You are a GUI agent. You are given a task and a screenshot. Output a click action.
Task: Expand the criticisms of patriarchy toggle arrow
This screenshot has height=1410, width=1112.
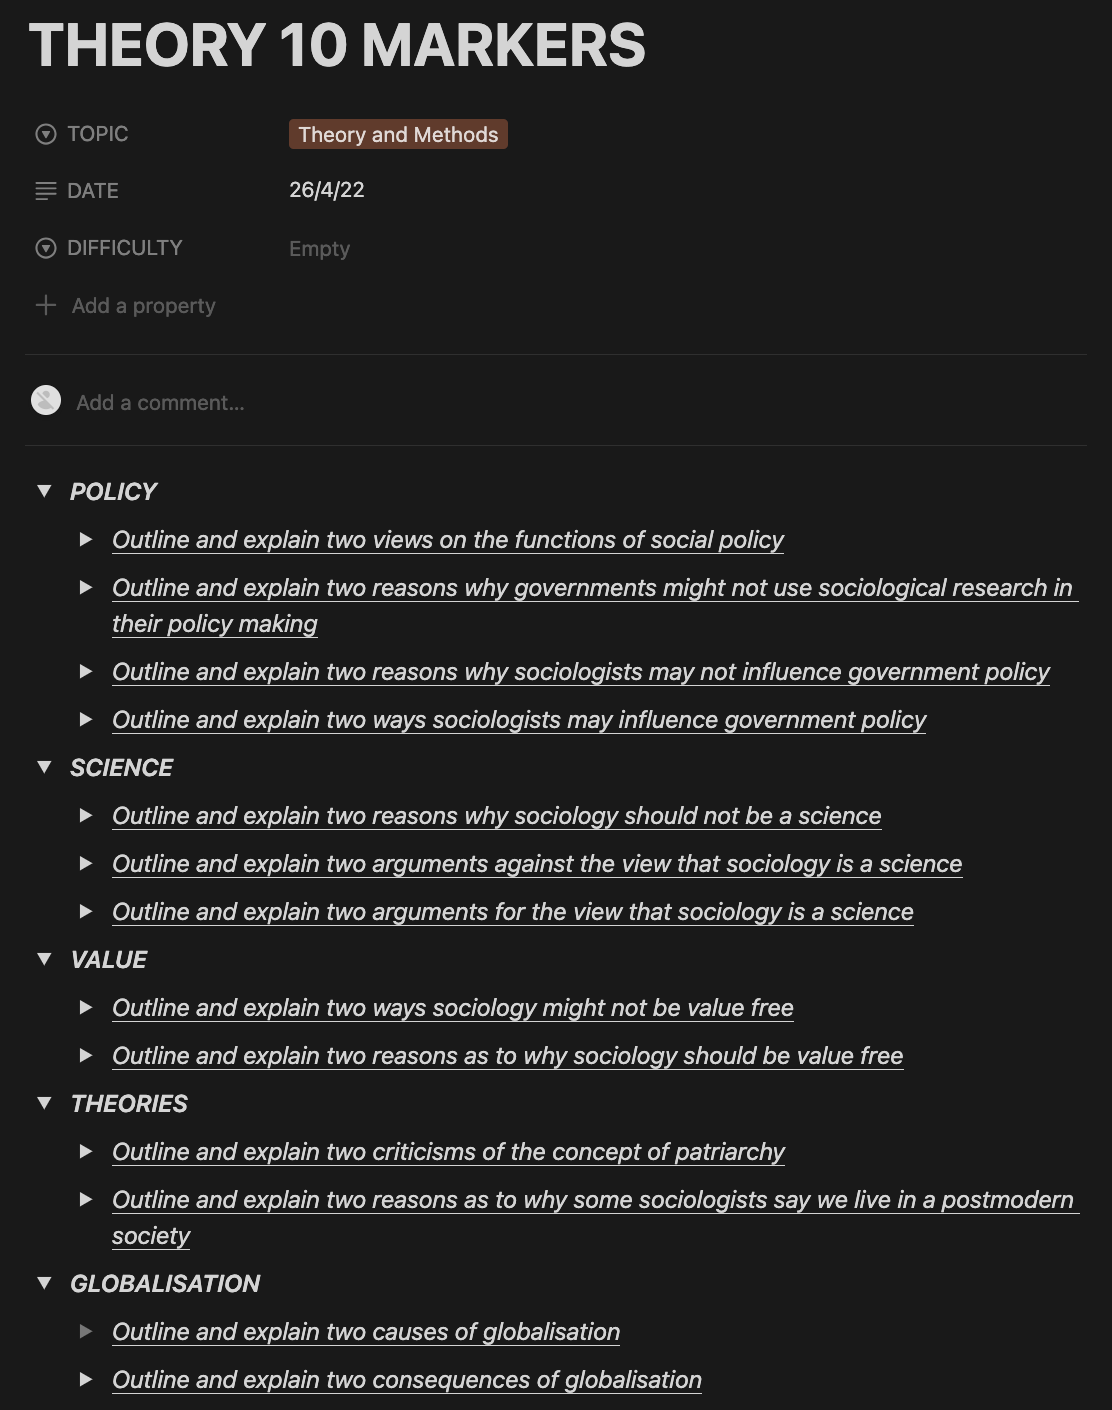86,1151
